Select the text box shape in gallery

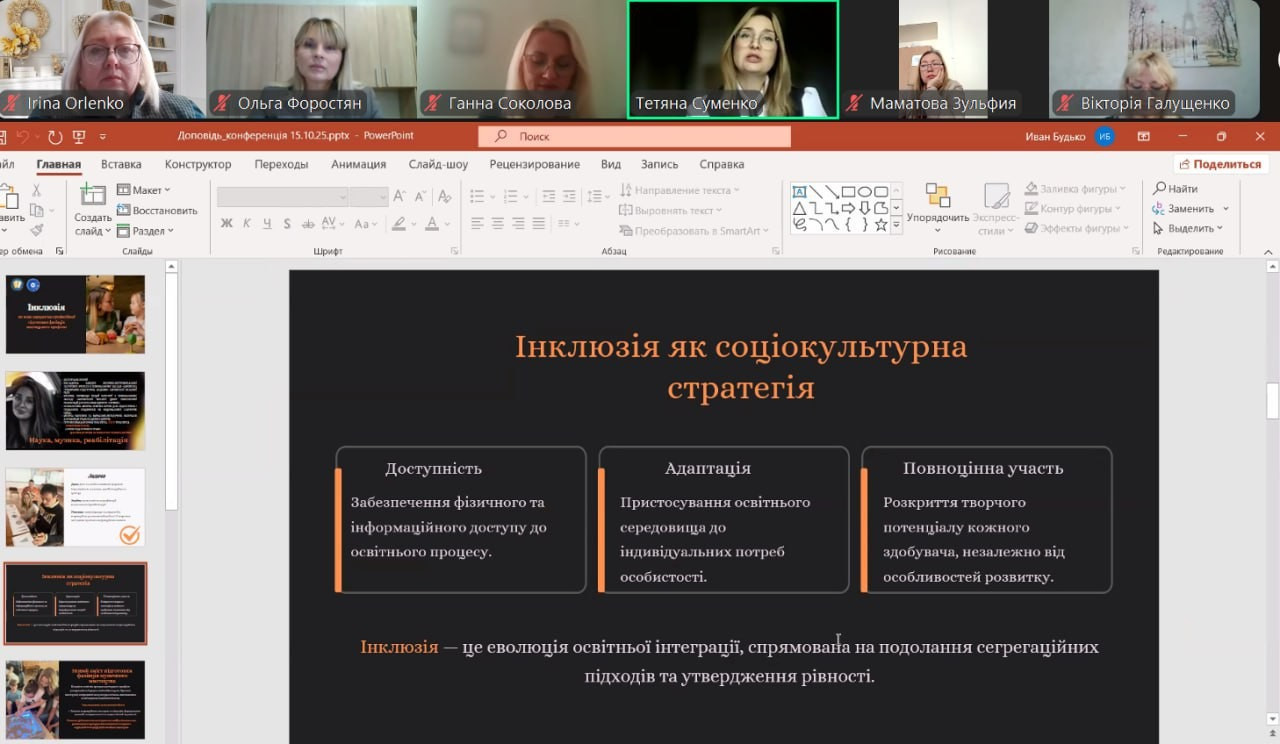point(800,192)
